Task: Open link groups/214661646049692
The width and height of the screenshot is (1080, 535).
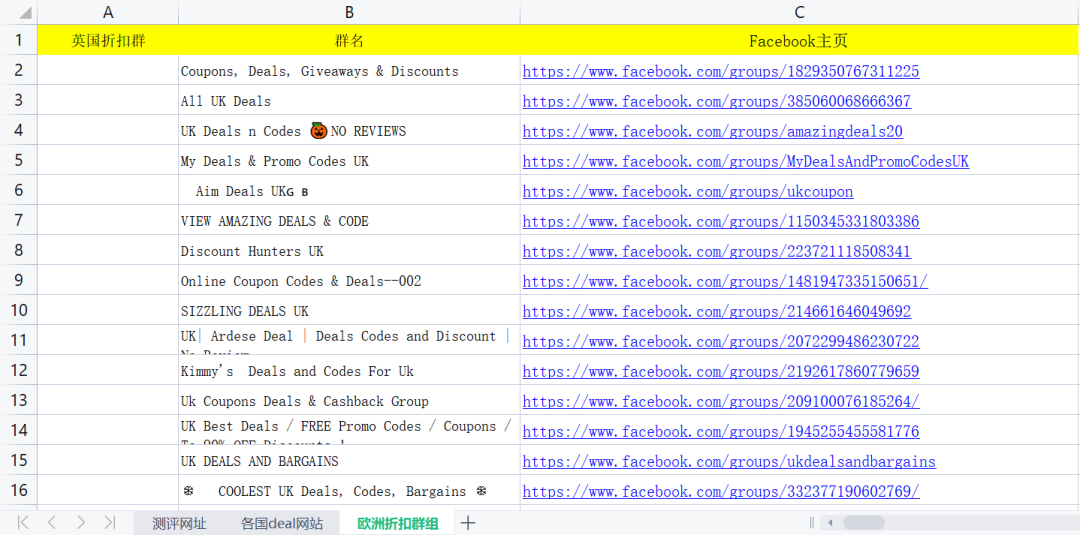Action: [x=716, y=312]
